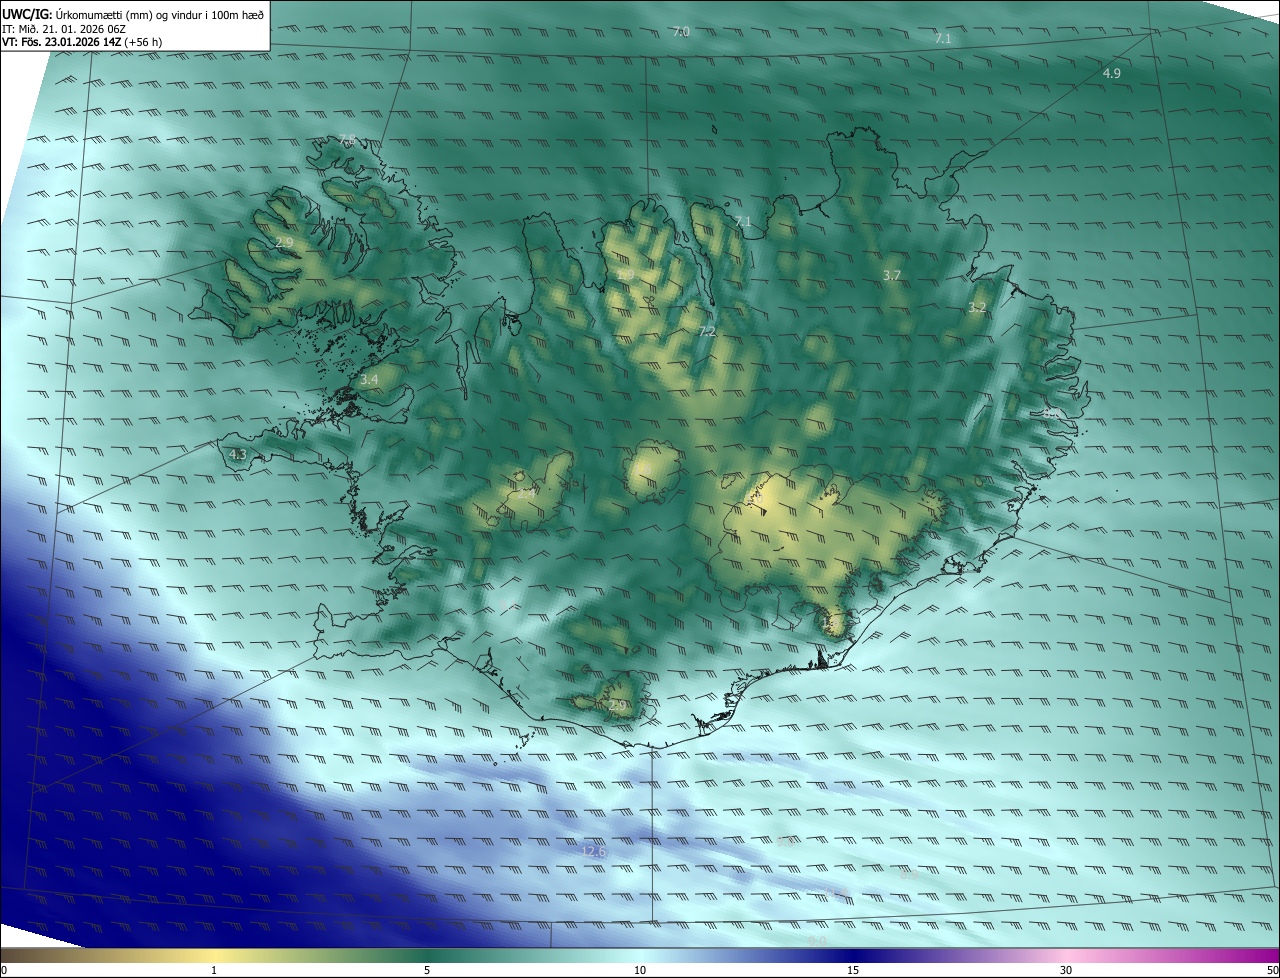
Task: Click the map value label "3.7"
Action: click(x=892, y=275)
